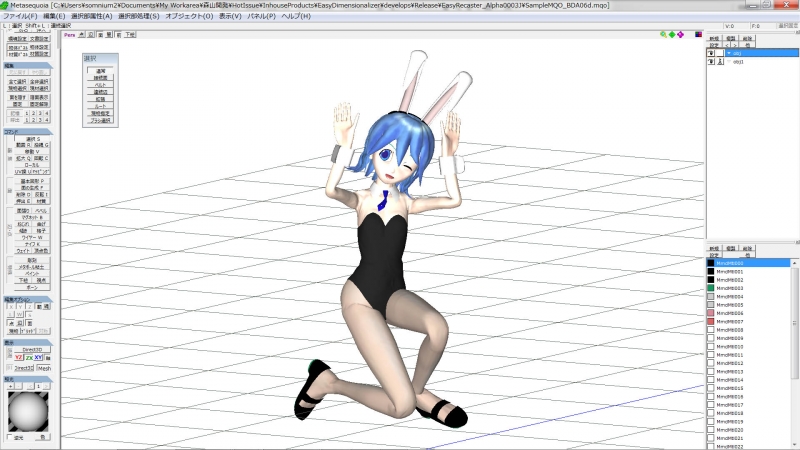
Task: Select the ボーン bone tool
Action: [33, 287]
